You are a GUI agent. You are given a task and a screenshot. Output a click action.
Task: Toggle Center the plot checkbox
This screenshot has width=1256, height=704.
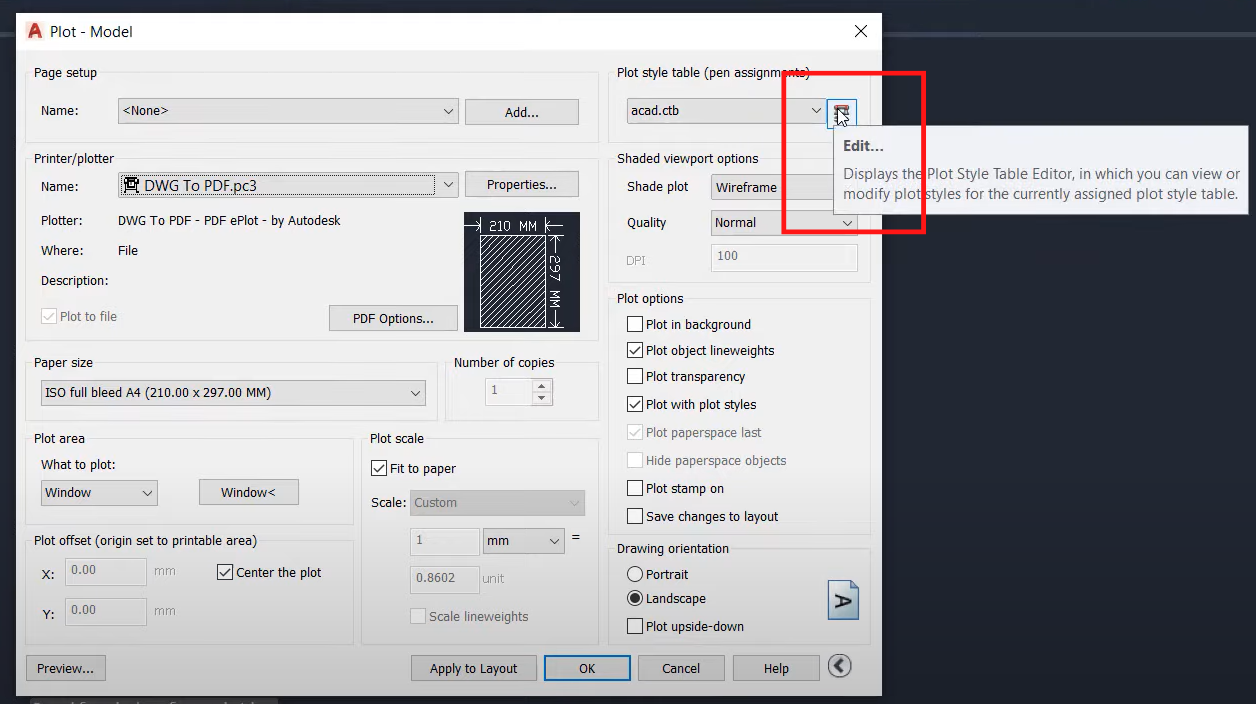224,572
